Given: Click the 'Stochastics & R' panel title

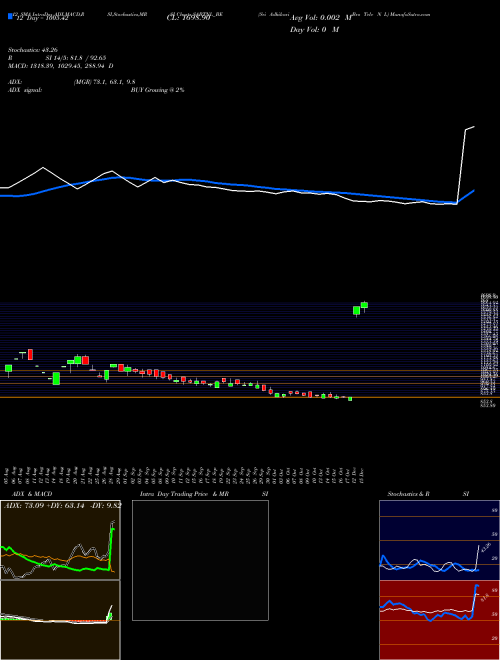Looking at the screenshot, I should [x=408, y=494].
